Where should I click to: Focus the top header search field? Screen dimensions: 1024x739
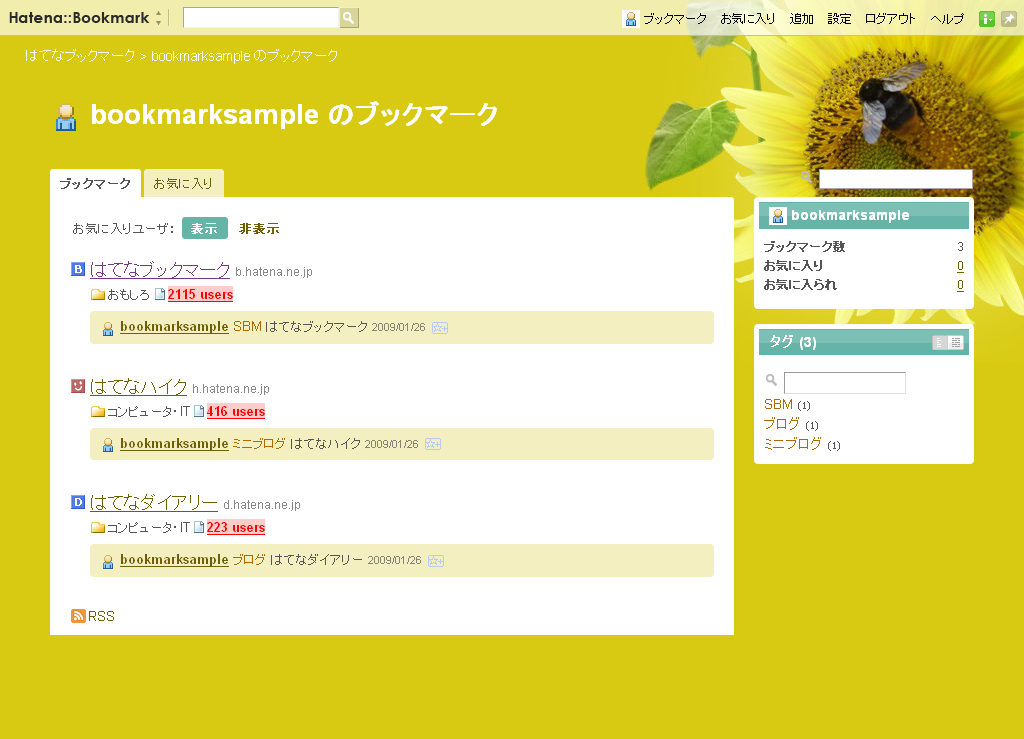coord(261,18)
